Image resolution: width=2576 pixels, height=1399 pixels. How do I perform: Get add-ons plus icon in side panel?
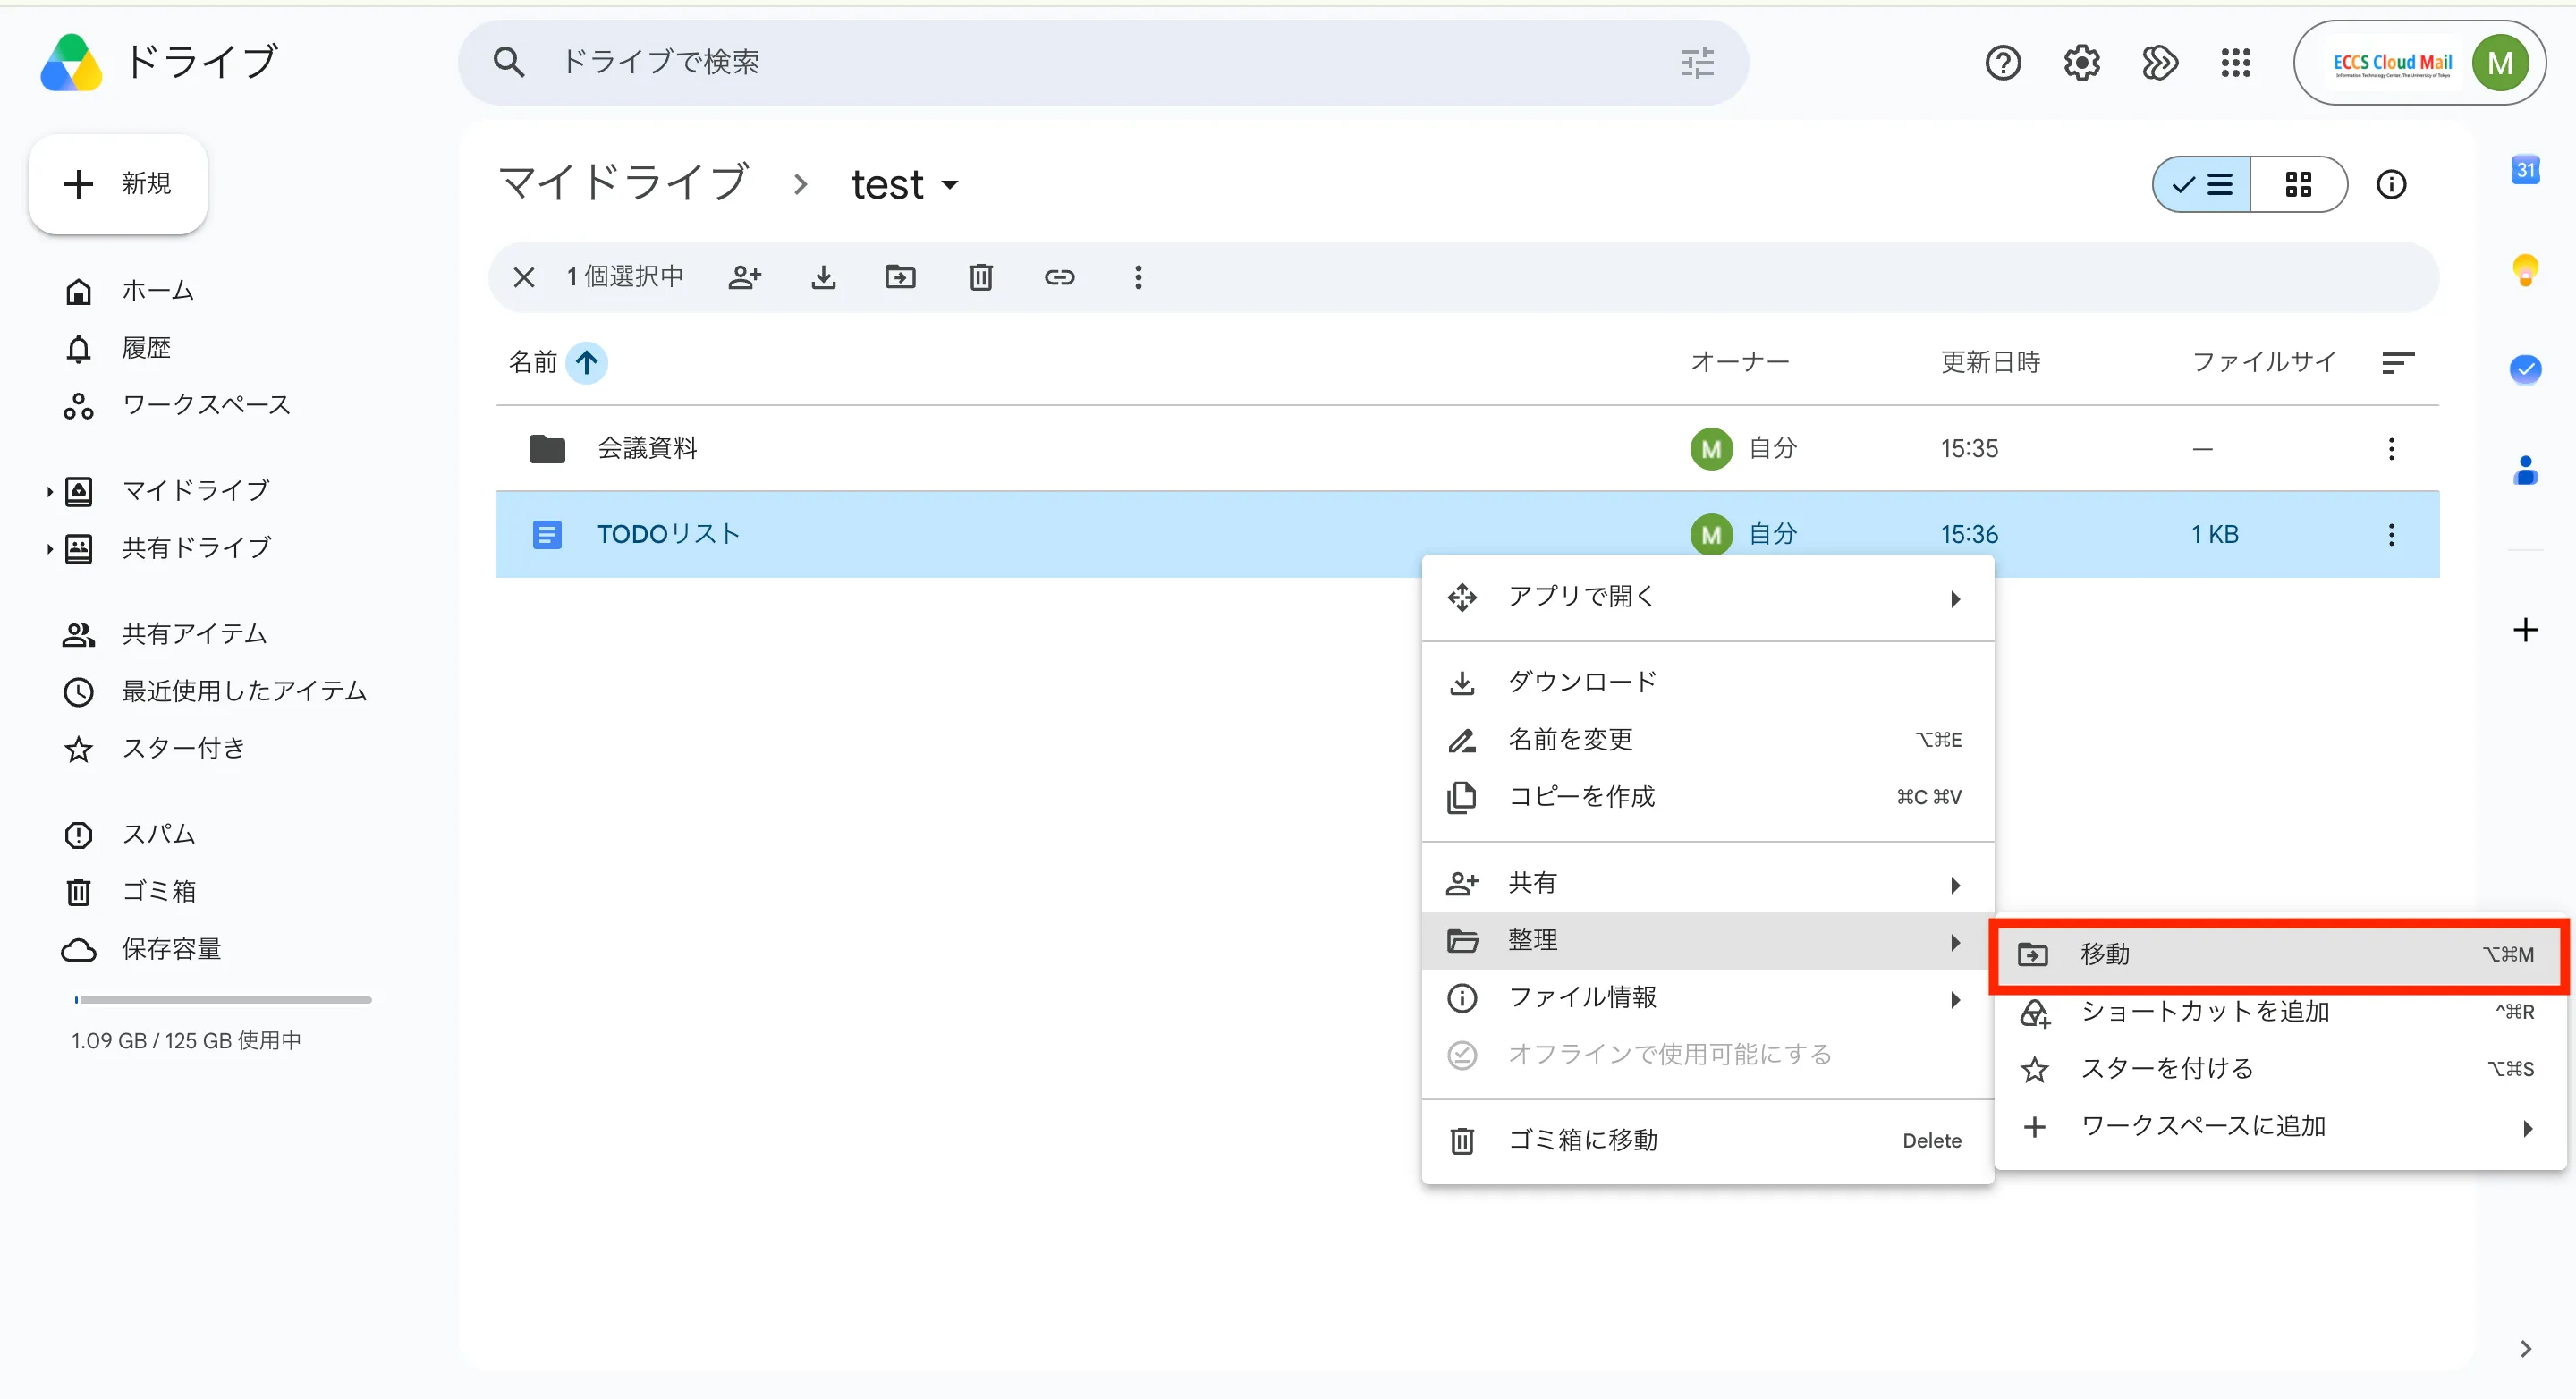[2526, 630]
